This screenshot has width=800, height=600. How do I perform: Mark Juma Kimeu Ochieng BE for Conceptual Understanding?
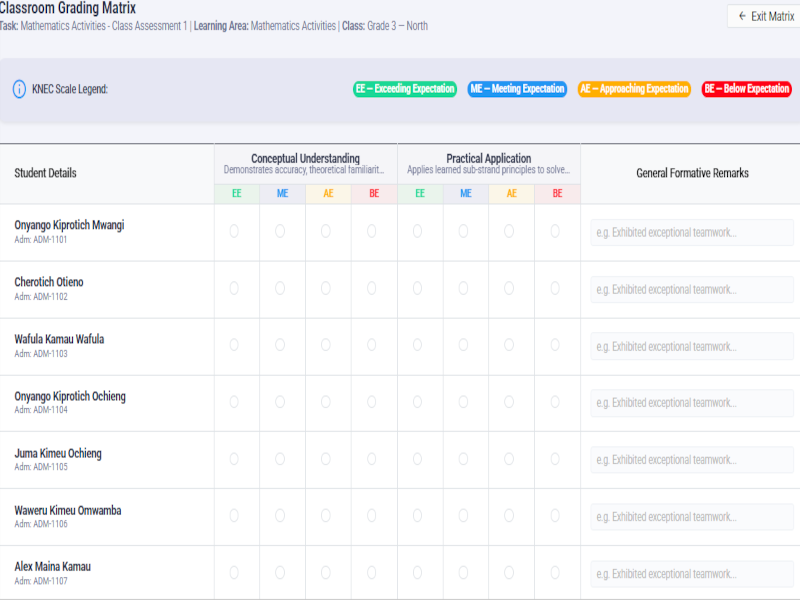pos(371,459)
